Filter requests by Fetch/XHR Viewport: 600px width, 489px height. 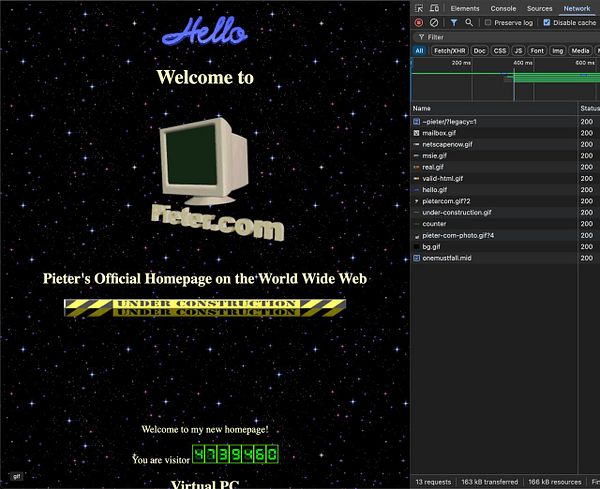coord(450,51)
